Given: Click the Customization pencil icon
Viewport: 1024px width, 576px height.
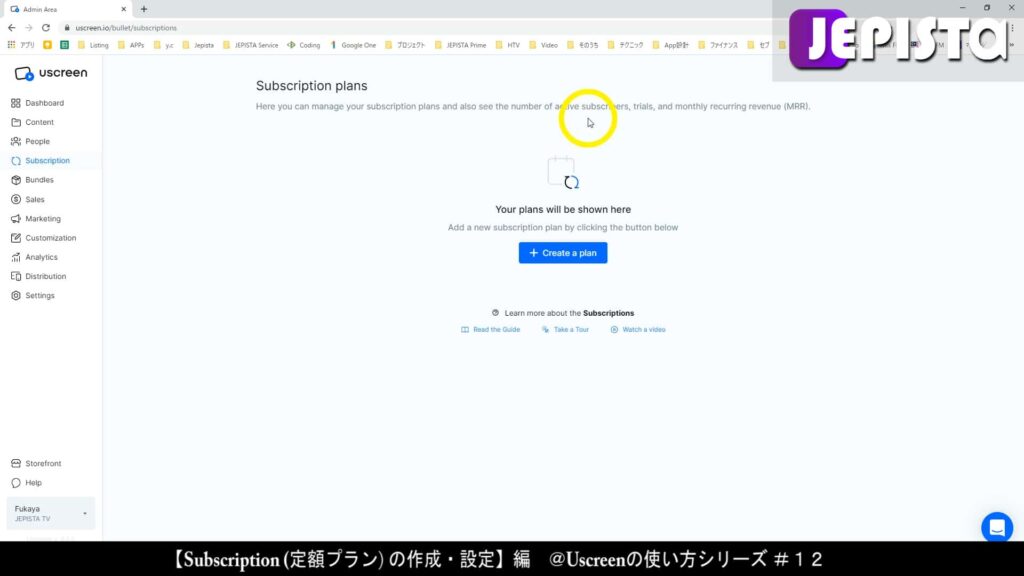Looking at the screenshot, I should [16, 238].
